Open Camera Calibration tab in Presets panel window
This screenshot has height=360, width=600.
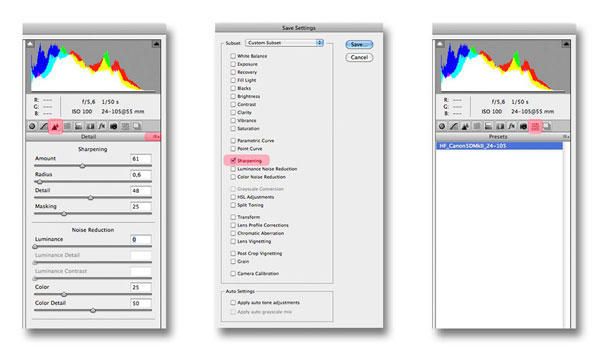pos(523,126)
